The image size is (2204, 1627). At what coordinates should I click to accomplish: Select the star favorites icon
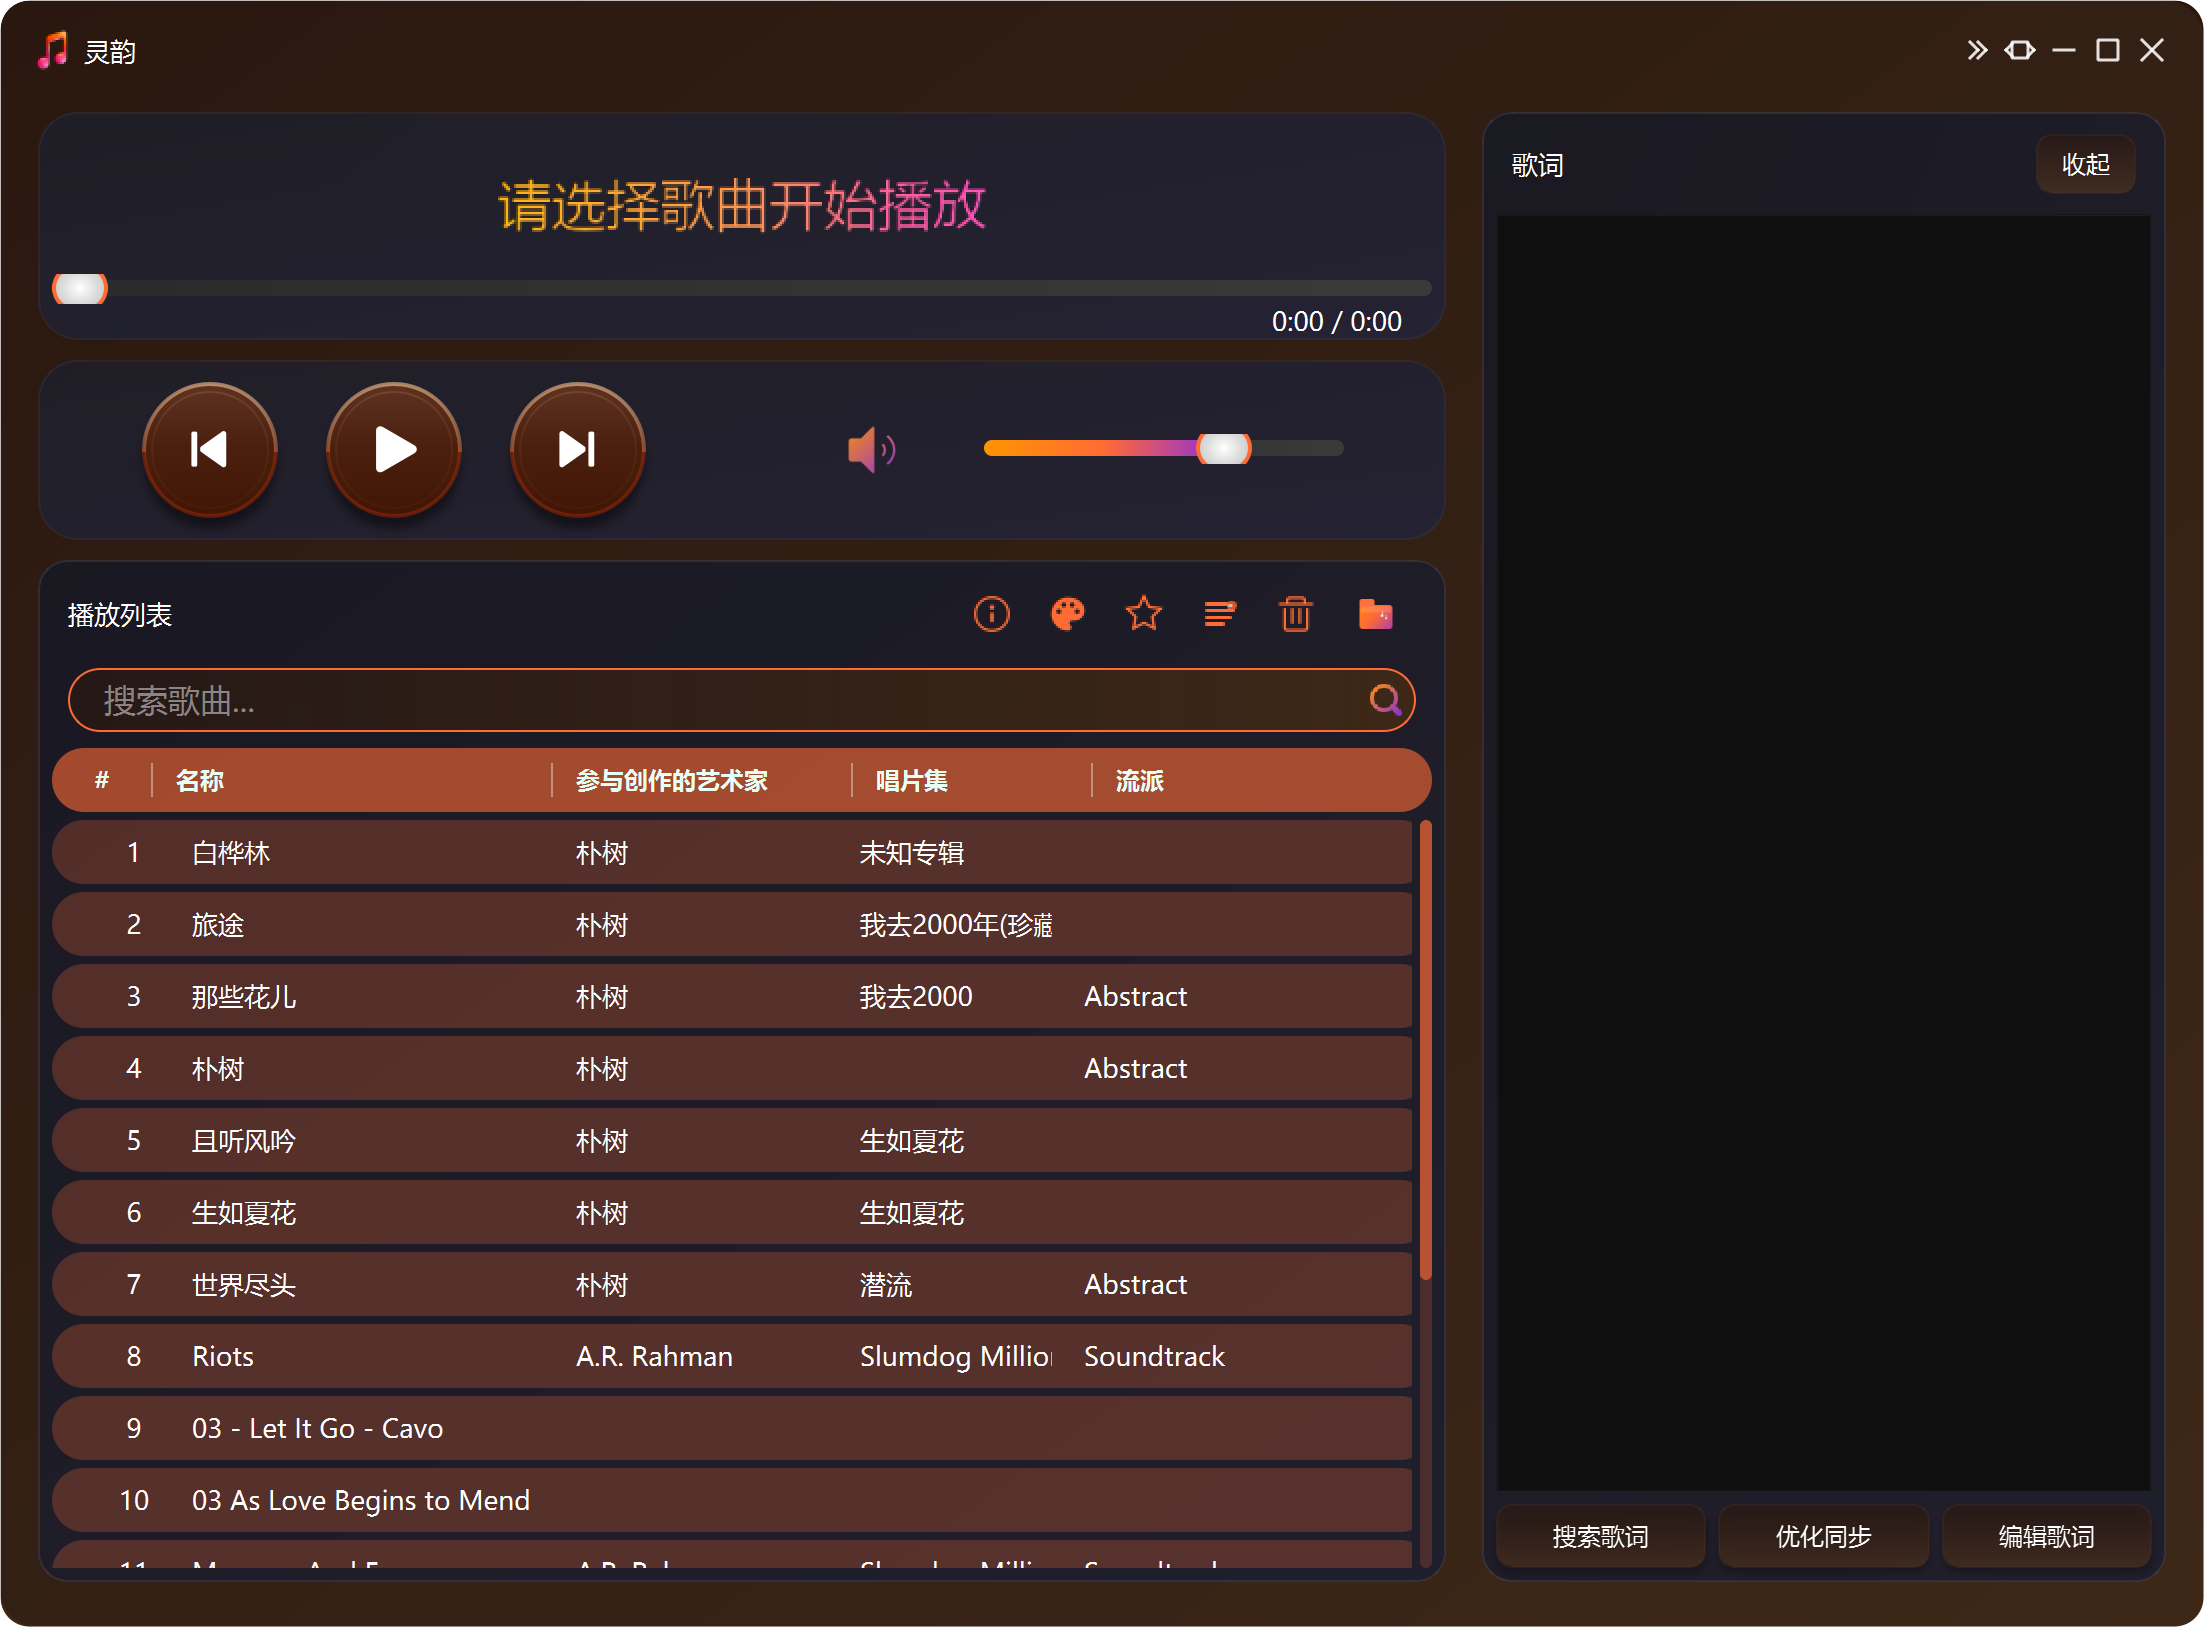click(x=1143, y=613)
